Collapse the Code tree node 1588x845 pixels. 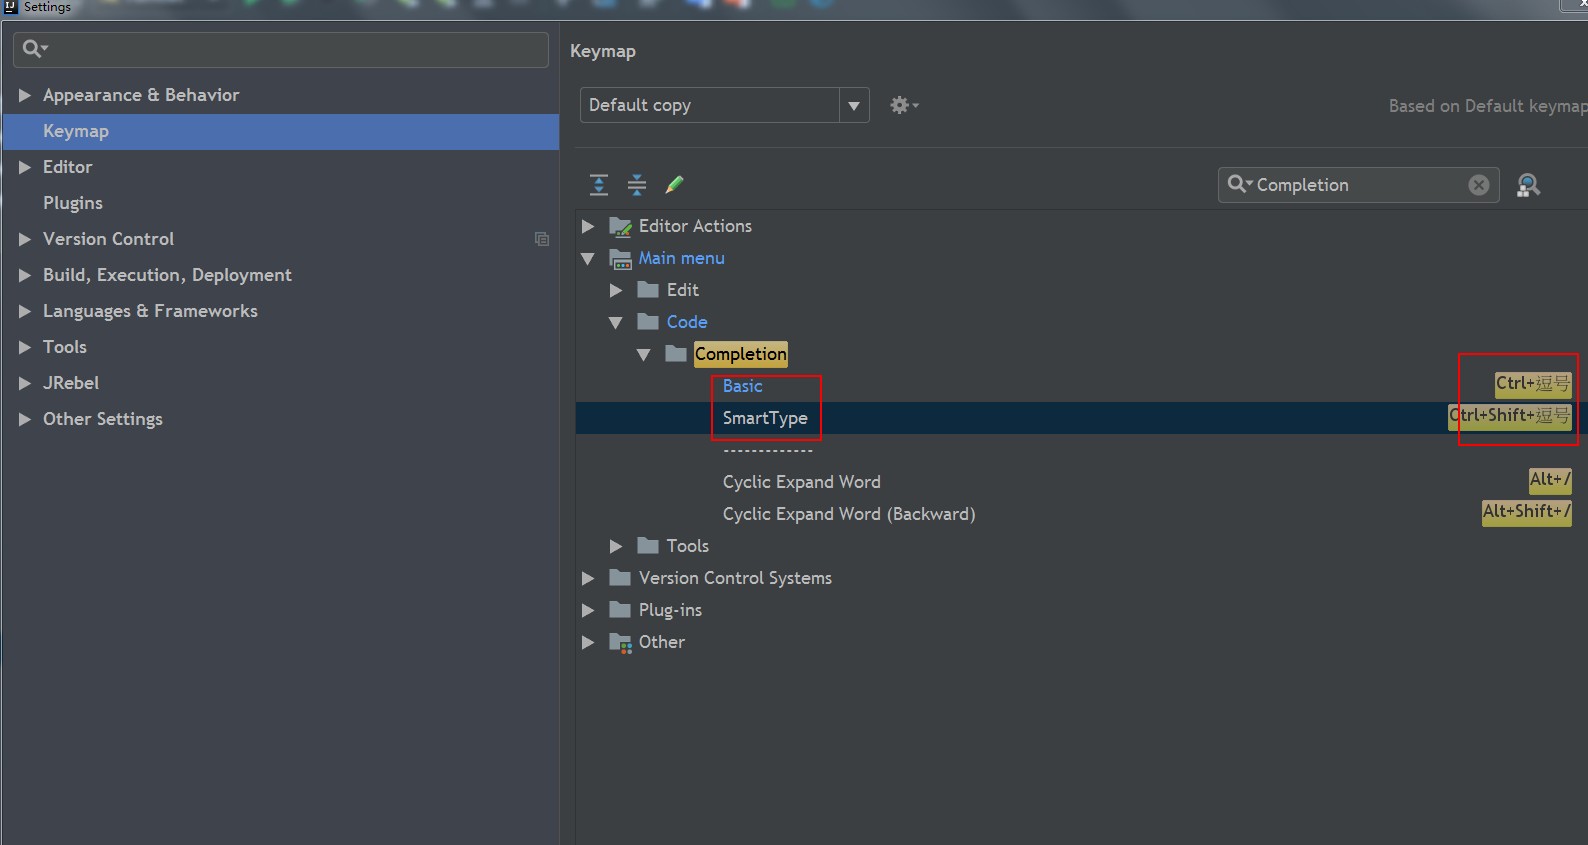pyautogui.click(x=616, y=323)
